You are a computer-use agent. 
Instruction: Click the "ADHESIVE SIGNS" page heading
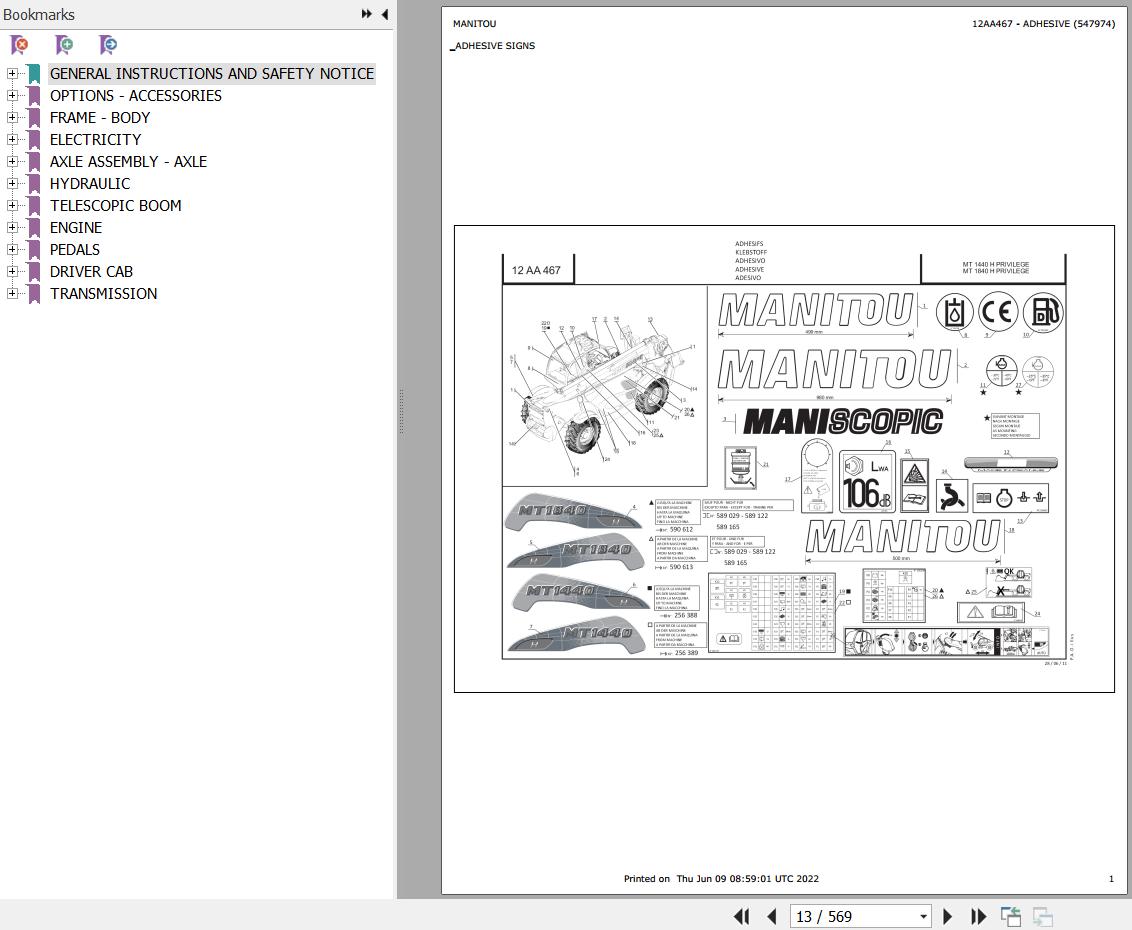pos(495,45)
